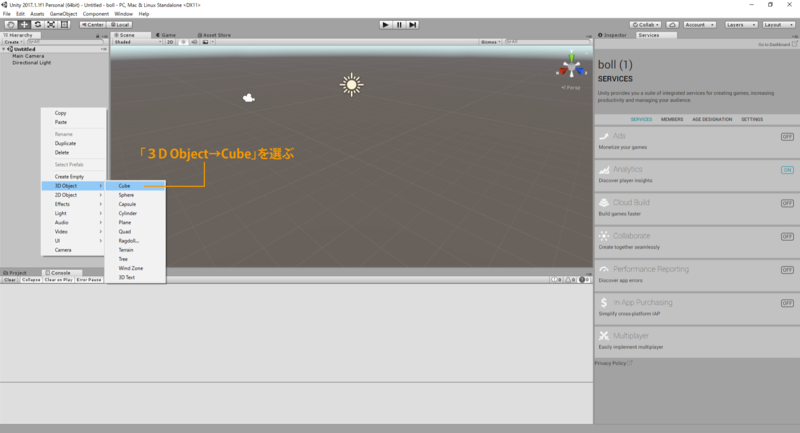Image resolution: width=800 pixels, height=433 pixels.
Task: Click the scene view search field
Action: click(x=546, y=42)
